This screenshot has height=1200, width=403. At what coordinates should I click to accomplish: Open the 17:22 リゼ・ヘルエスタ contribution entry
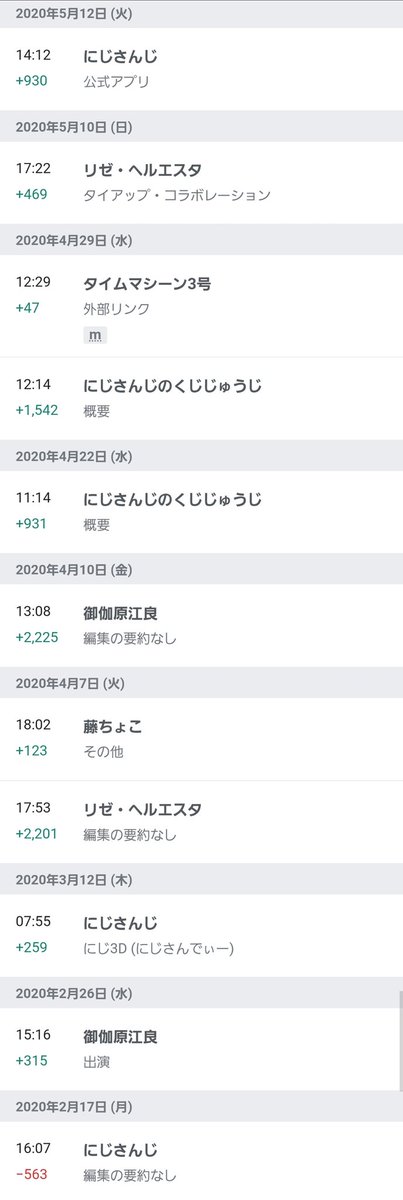coord(201,183)
